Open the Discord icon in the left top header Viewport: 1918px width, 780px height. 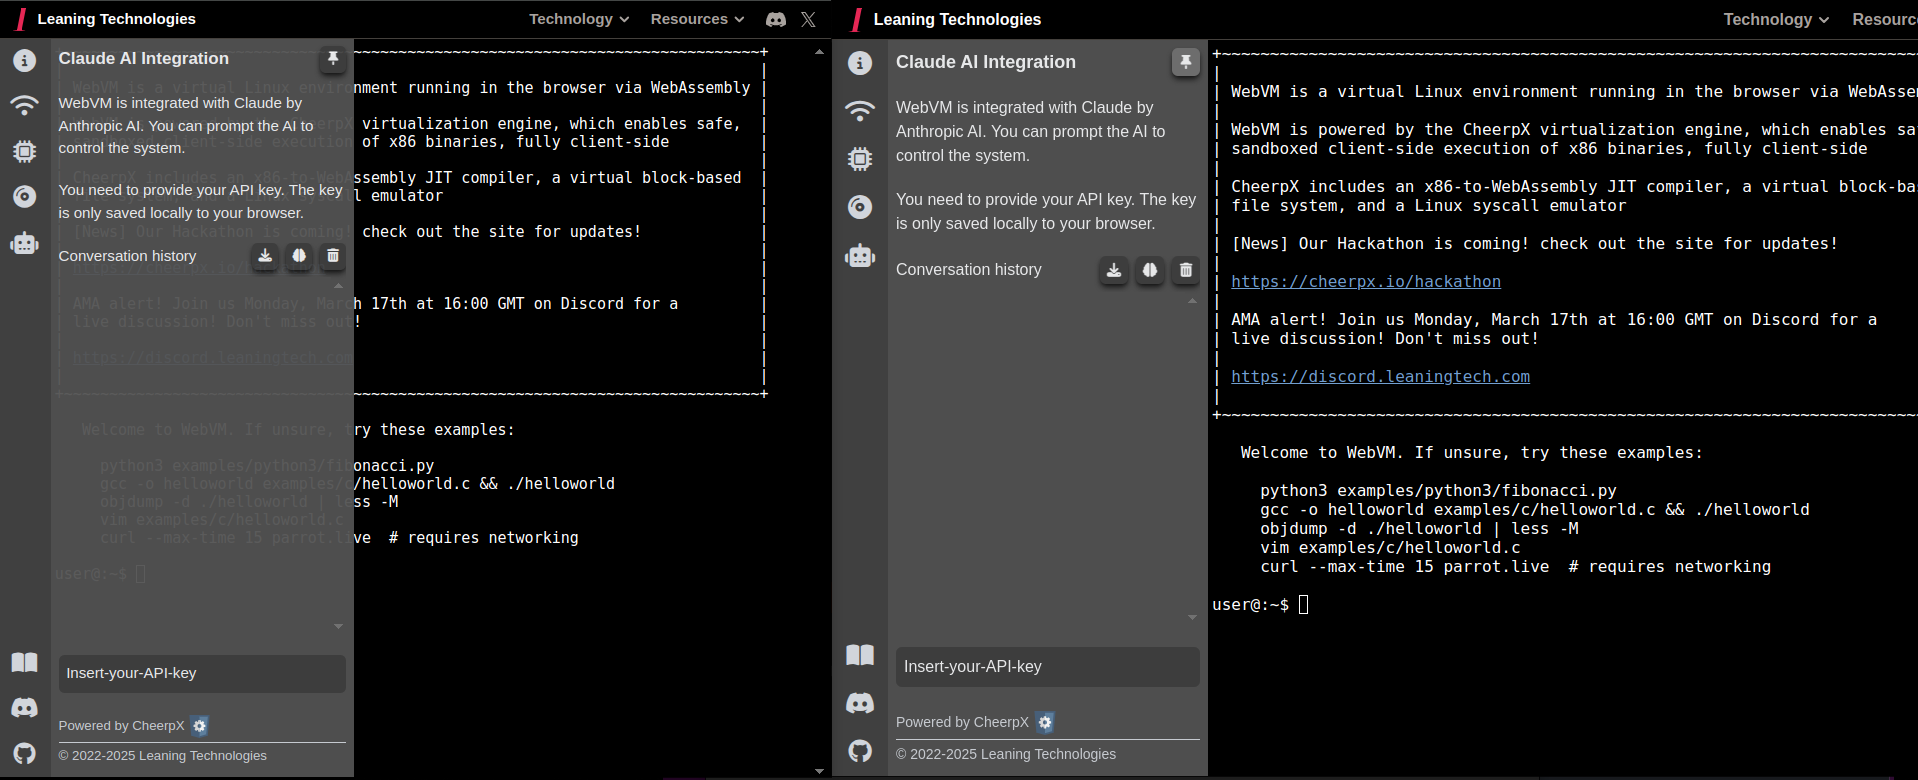coord(776,19)
